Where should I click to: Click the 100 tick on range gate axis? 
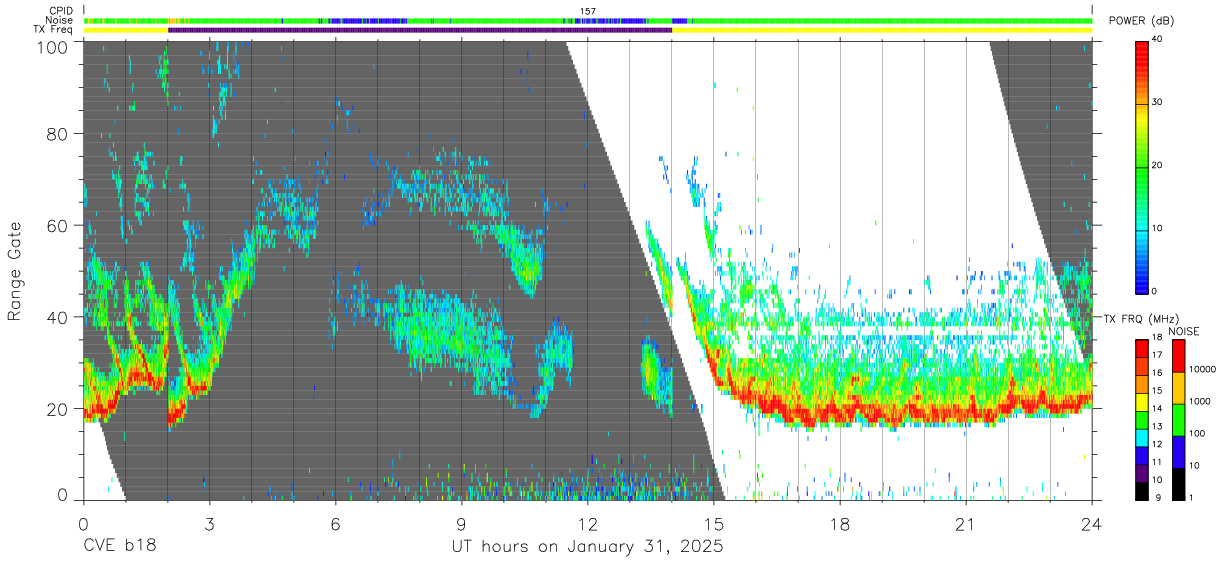tap(54, 47)
